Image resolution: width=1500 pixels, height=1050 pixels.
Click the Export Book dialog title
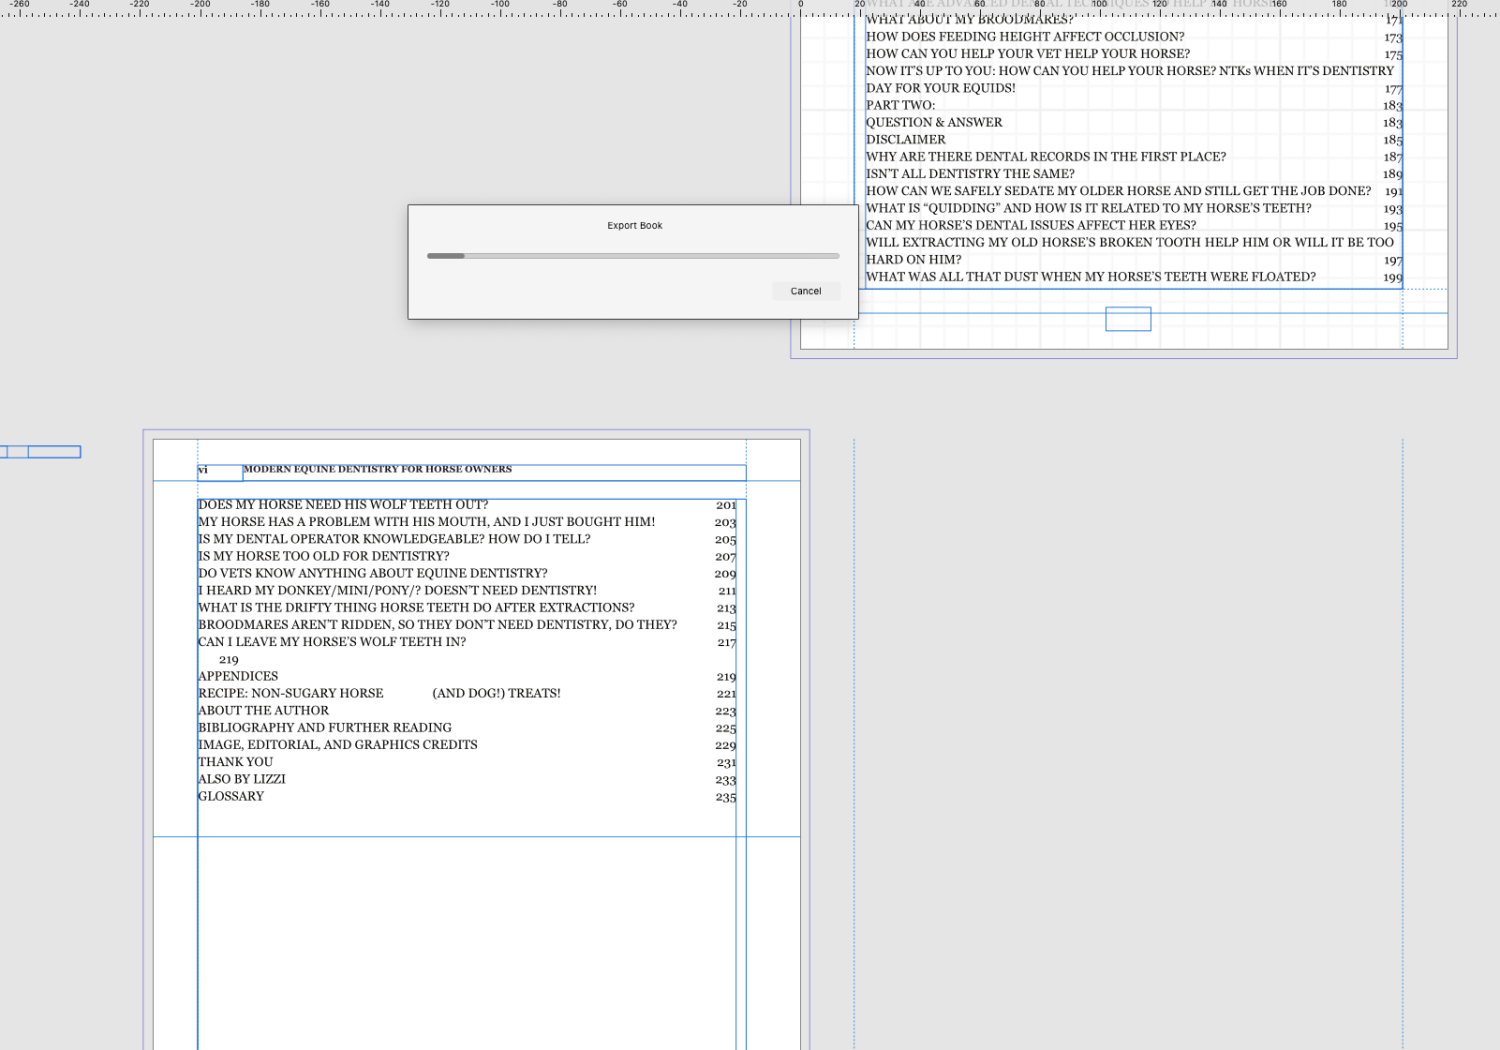[633, 225]
